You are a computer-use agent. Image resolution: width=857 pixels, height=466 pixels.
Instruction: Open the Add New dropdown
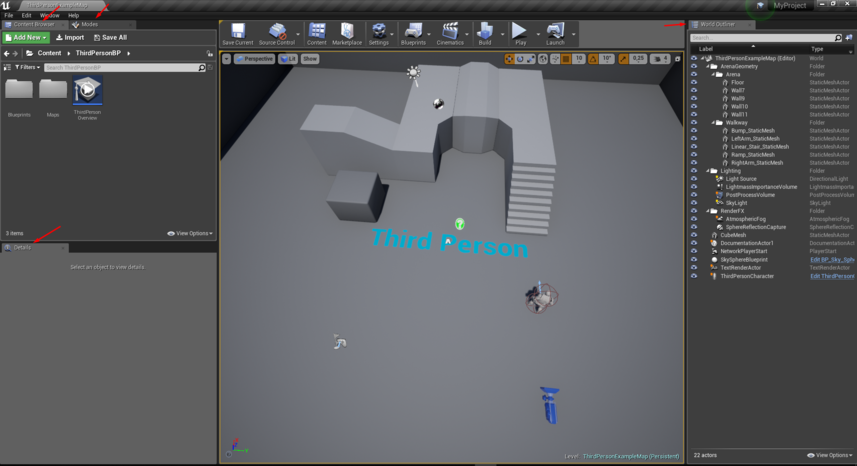click(x=26, y=38)
